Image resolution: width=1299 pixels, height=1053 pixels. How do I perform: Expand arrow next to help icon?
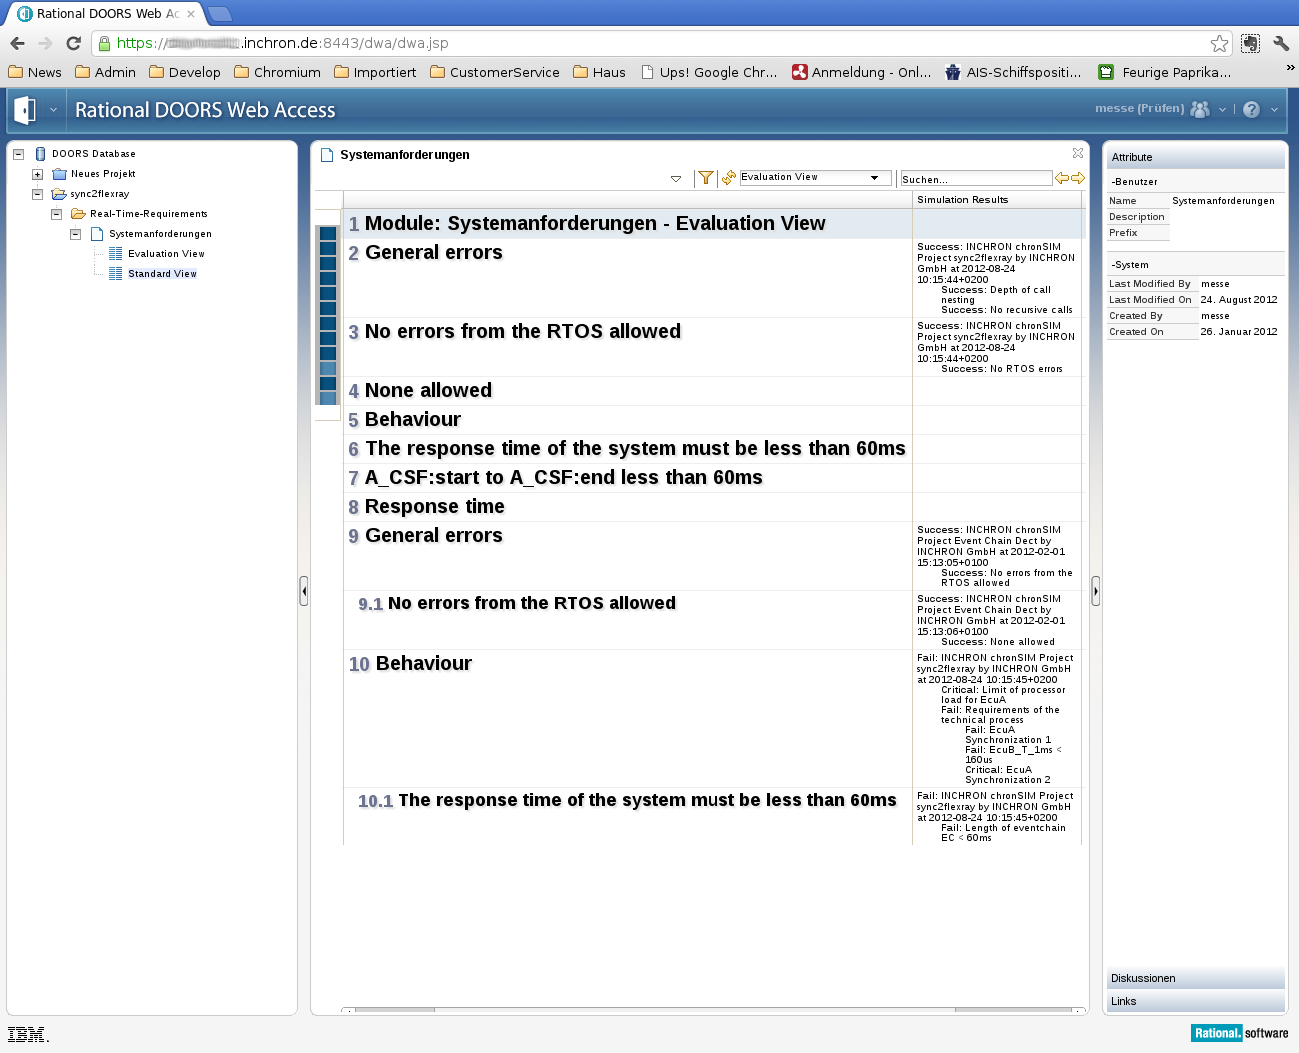tap(1274, 110)
